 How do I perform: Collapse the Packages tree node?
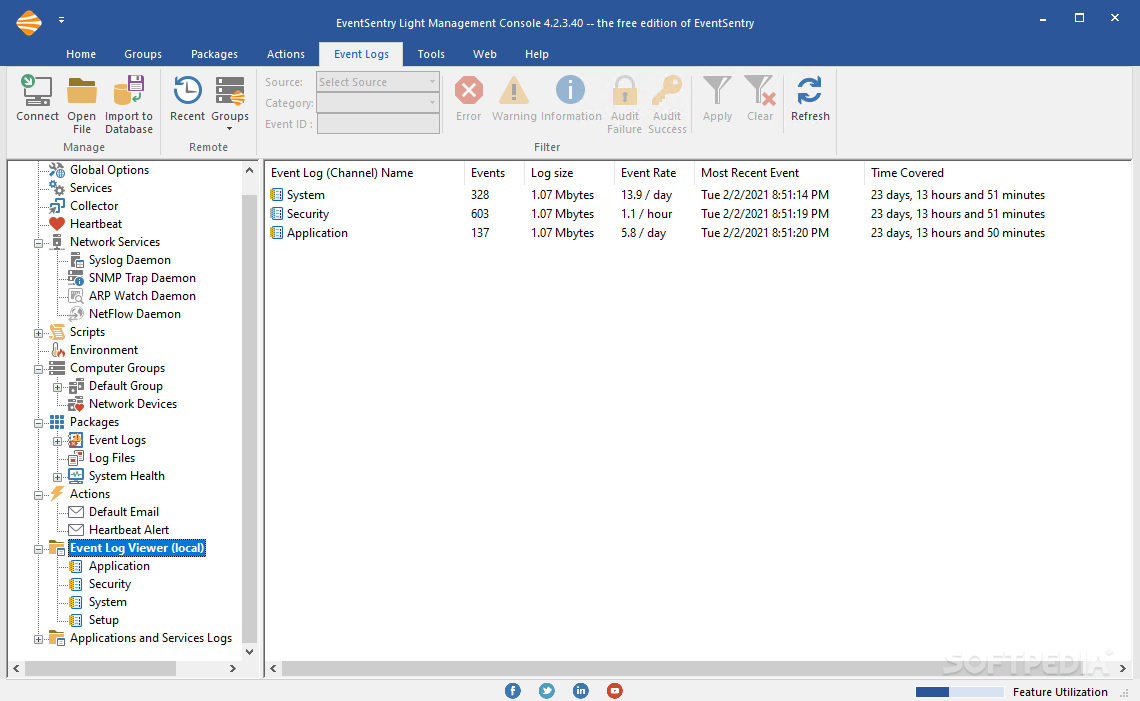tap(39, 423)
